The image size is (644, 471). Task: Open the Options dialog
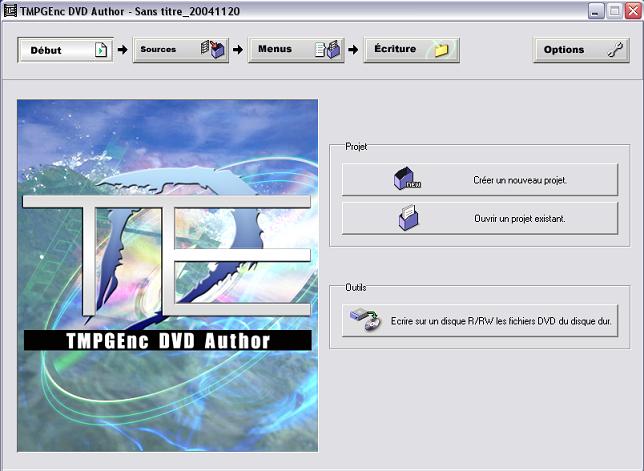pos(581,50)
